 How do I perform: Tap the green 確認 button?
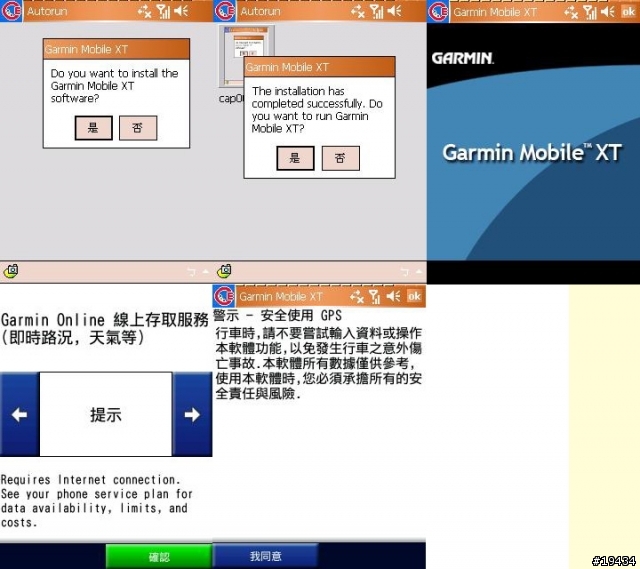point(159,556)
